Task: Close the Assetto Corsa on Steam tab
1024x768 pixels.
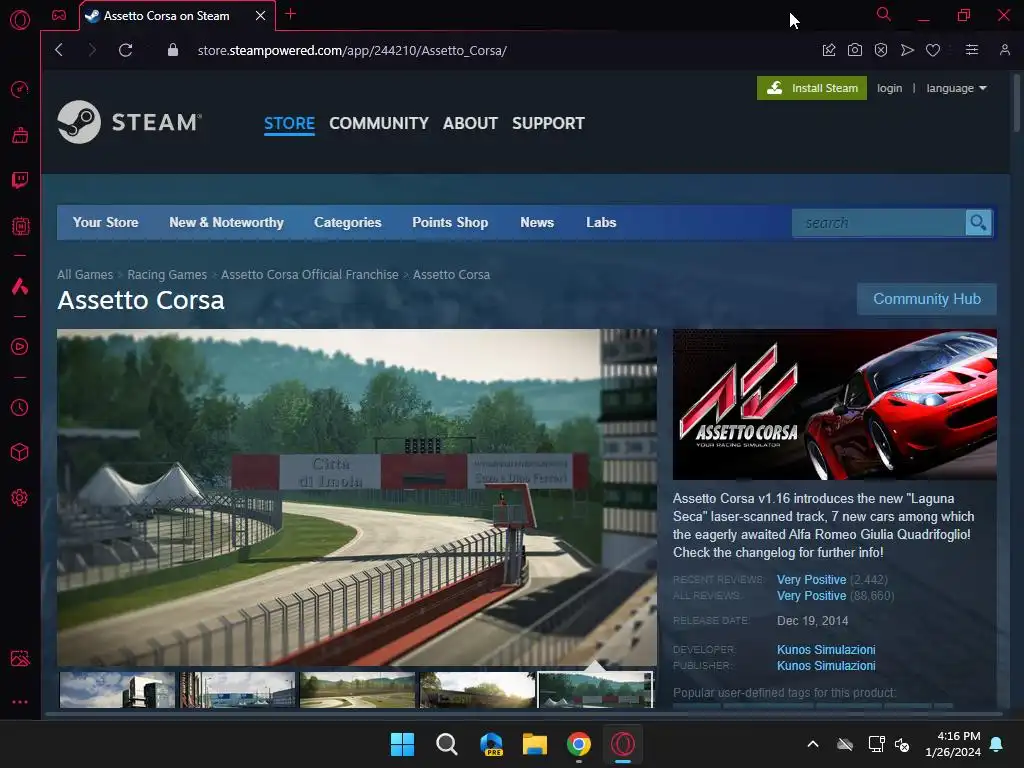Action: [261, 16]
